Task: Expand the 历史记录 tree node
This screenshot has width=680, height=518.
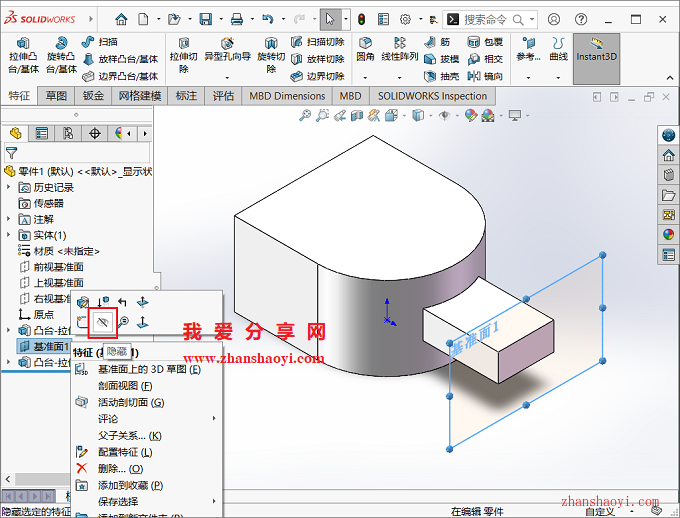Action: (10, 187)
